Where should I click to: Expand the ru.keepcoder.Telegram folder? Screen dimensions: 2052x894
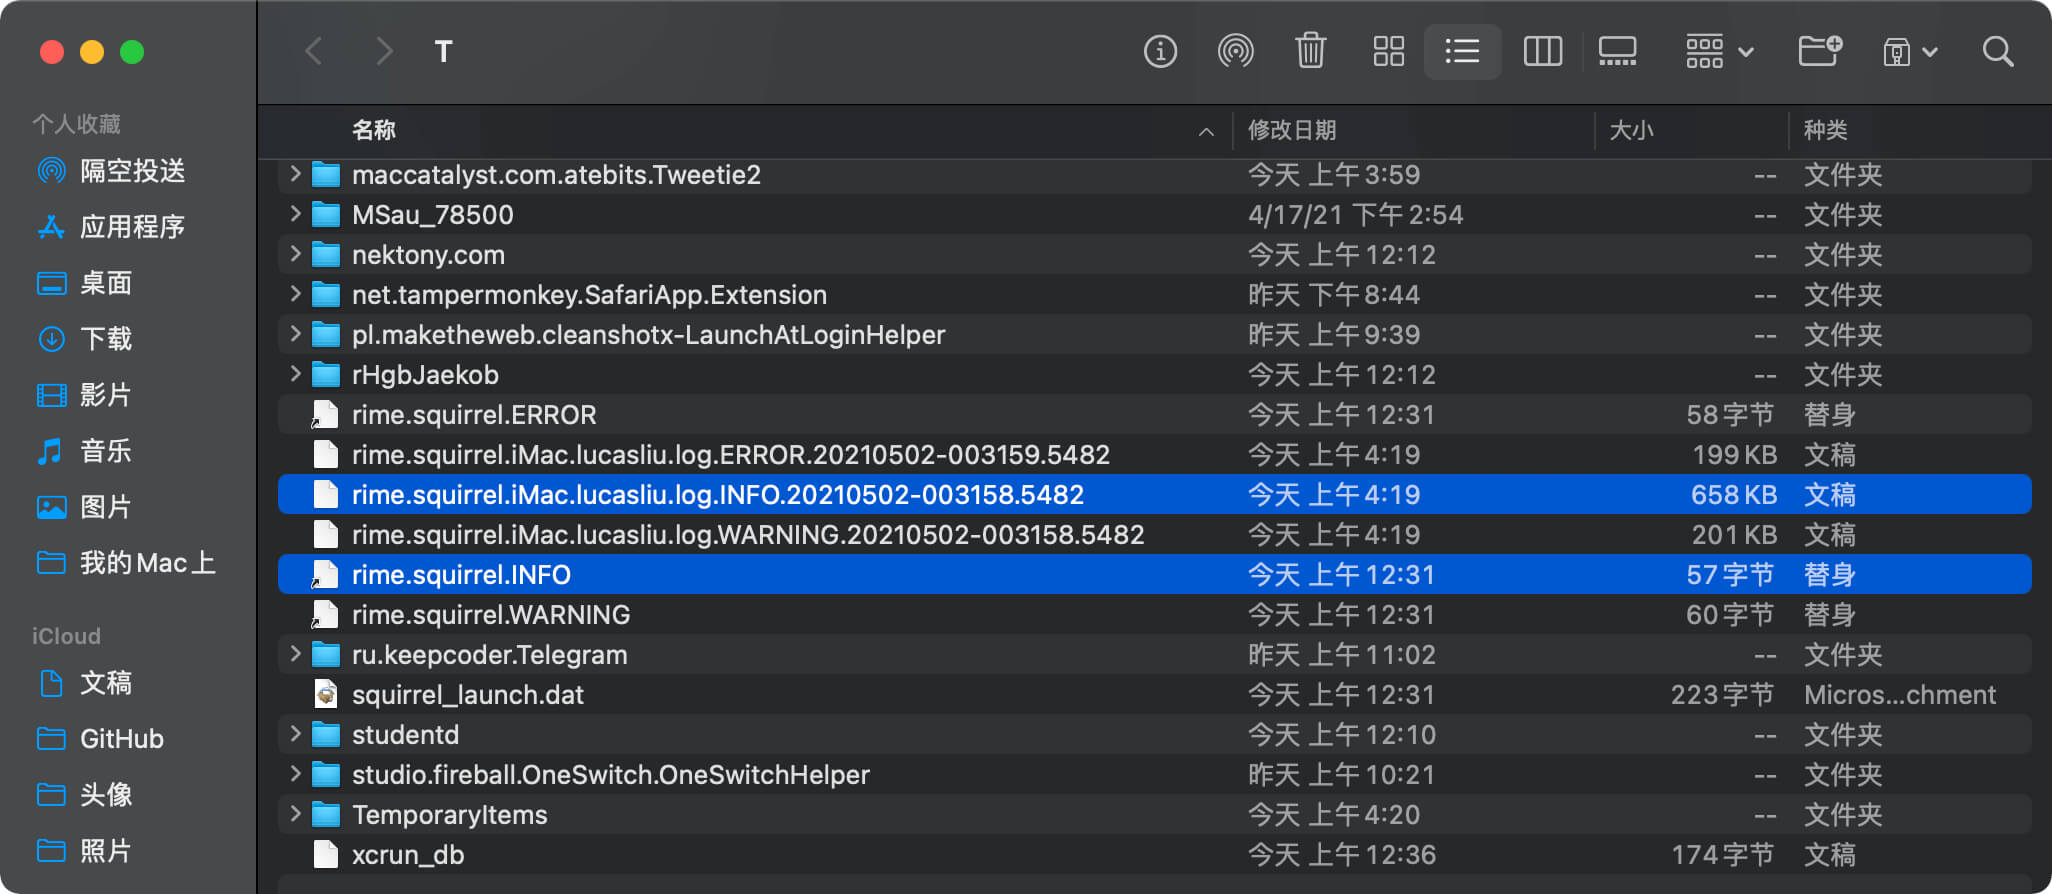(x=295, y=654)
